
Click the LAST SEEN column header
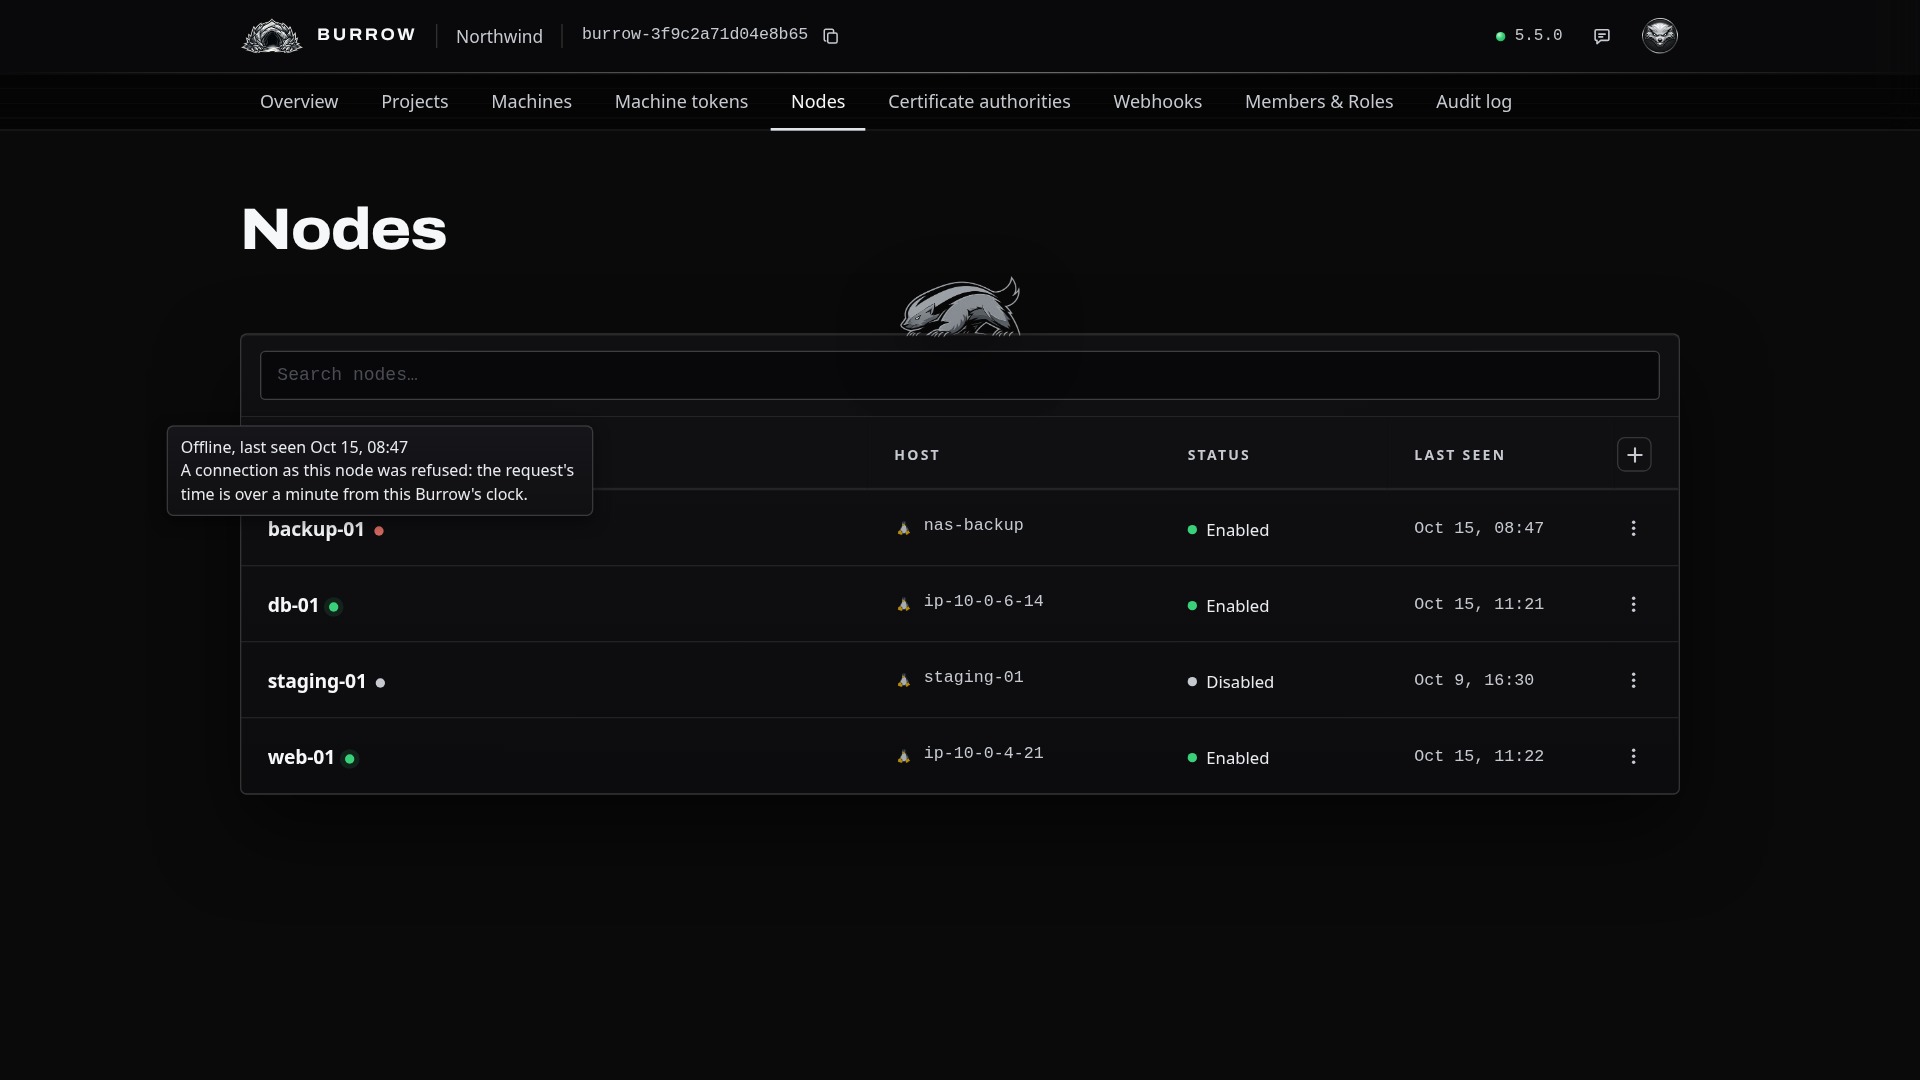(x=1459, y=455)
